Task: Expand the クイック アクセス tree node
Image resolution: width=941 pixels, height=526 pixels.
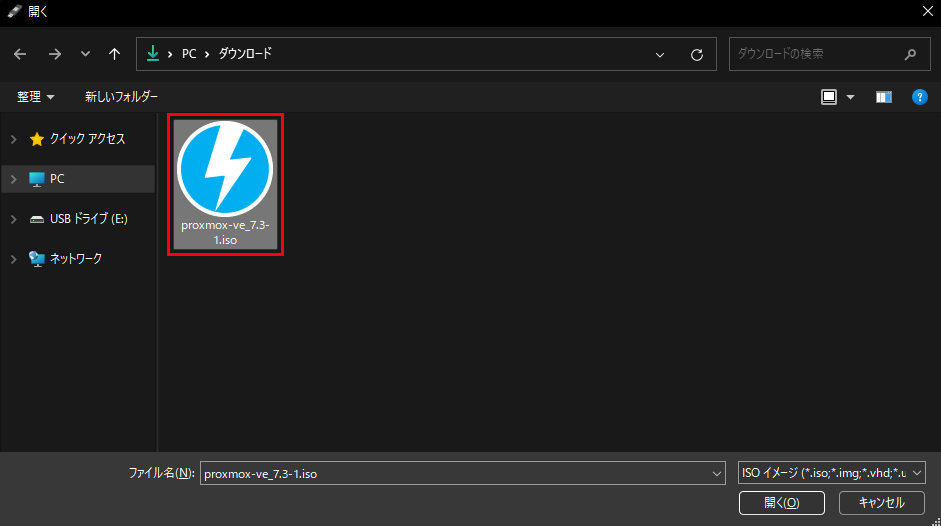Action: pos(14,139)
